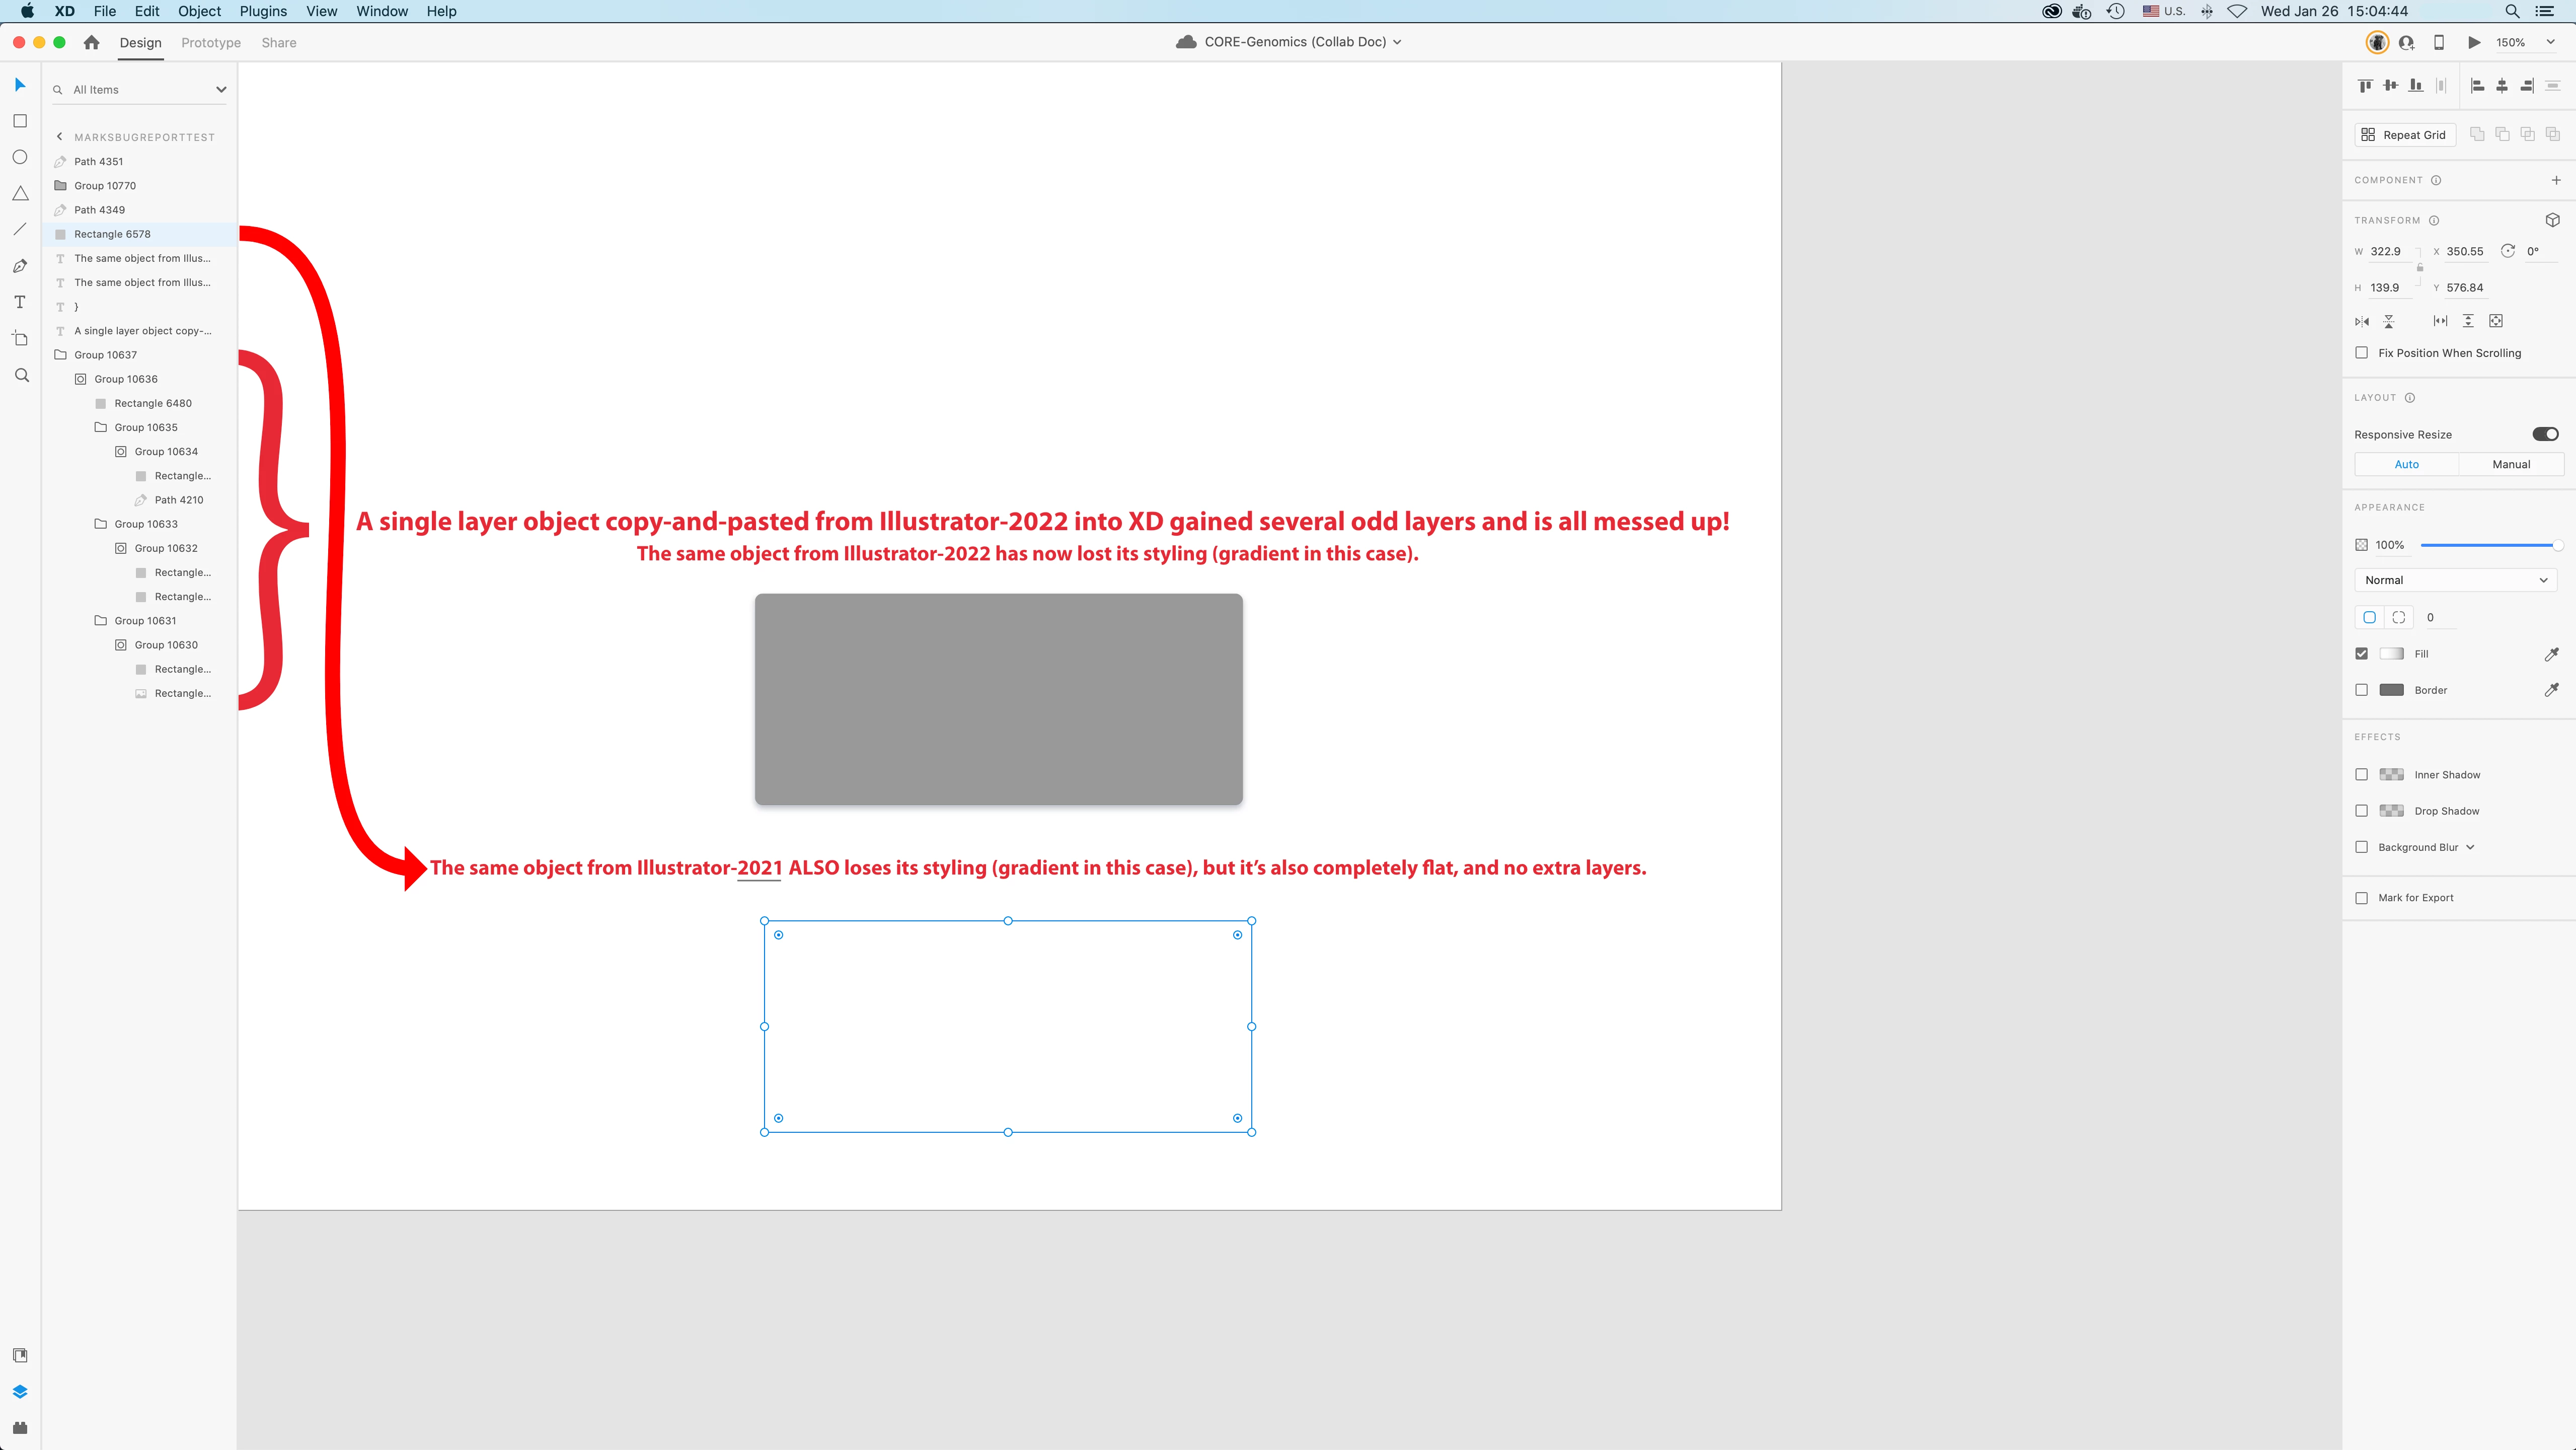Select the Artboard tool
2576x1450 pixels.
[20, 338]
